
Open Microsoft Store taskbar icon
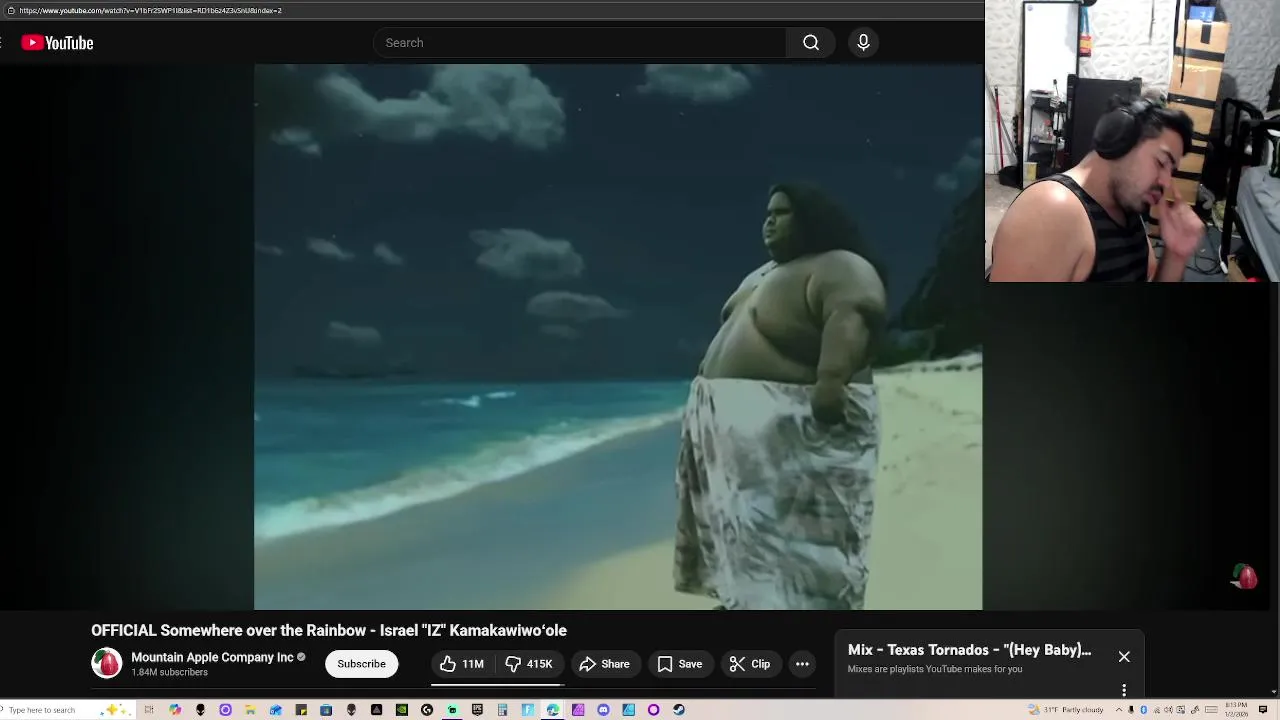pos(326,710)
